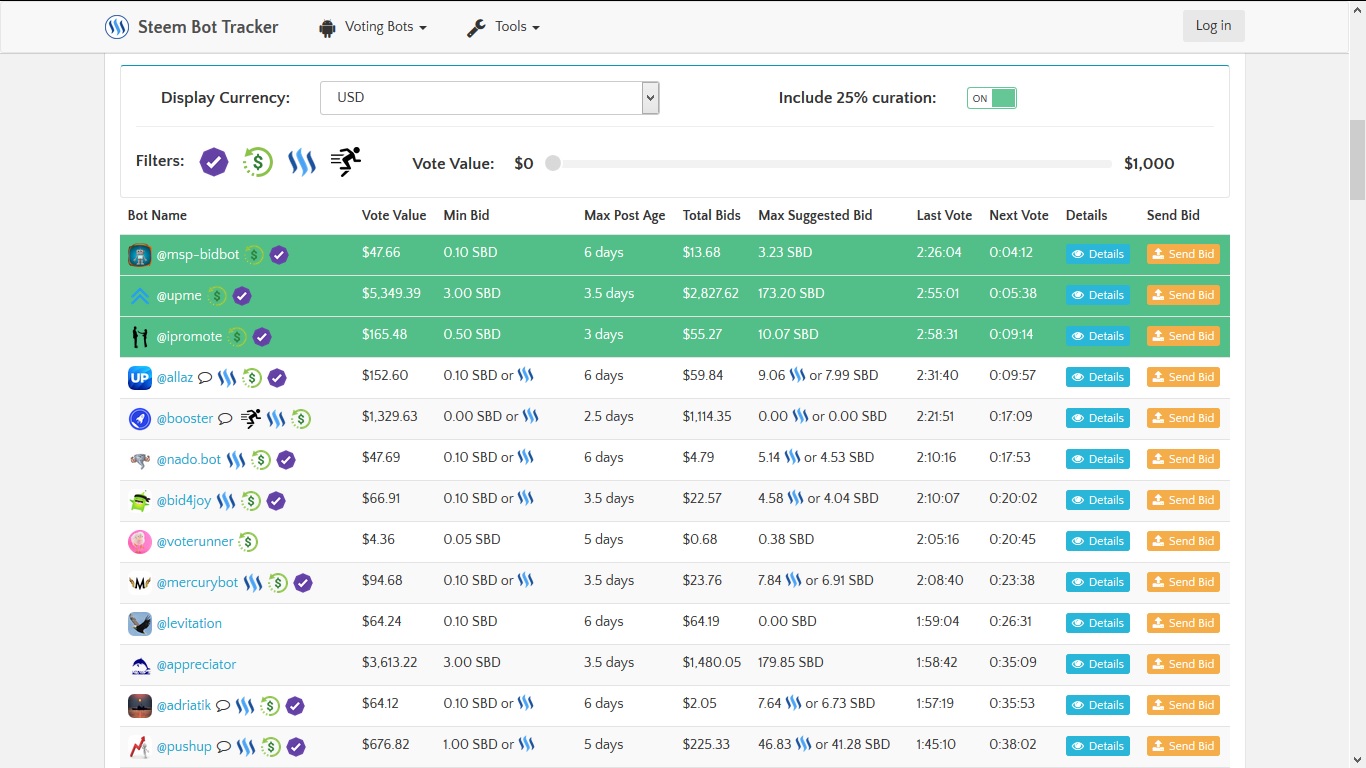Open Details for @booster
The image size is (1366, 768).
coord(1098,418)
